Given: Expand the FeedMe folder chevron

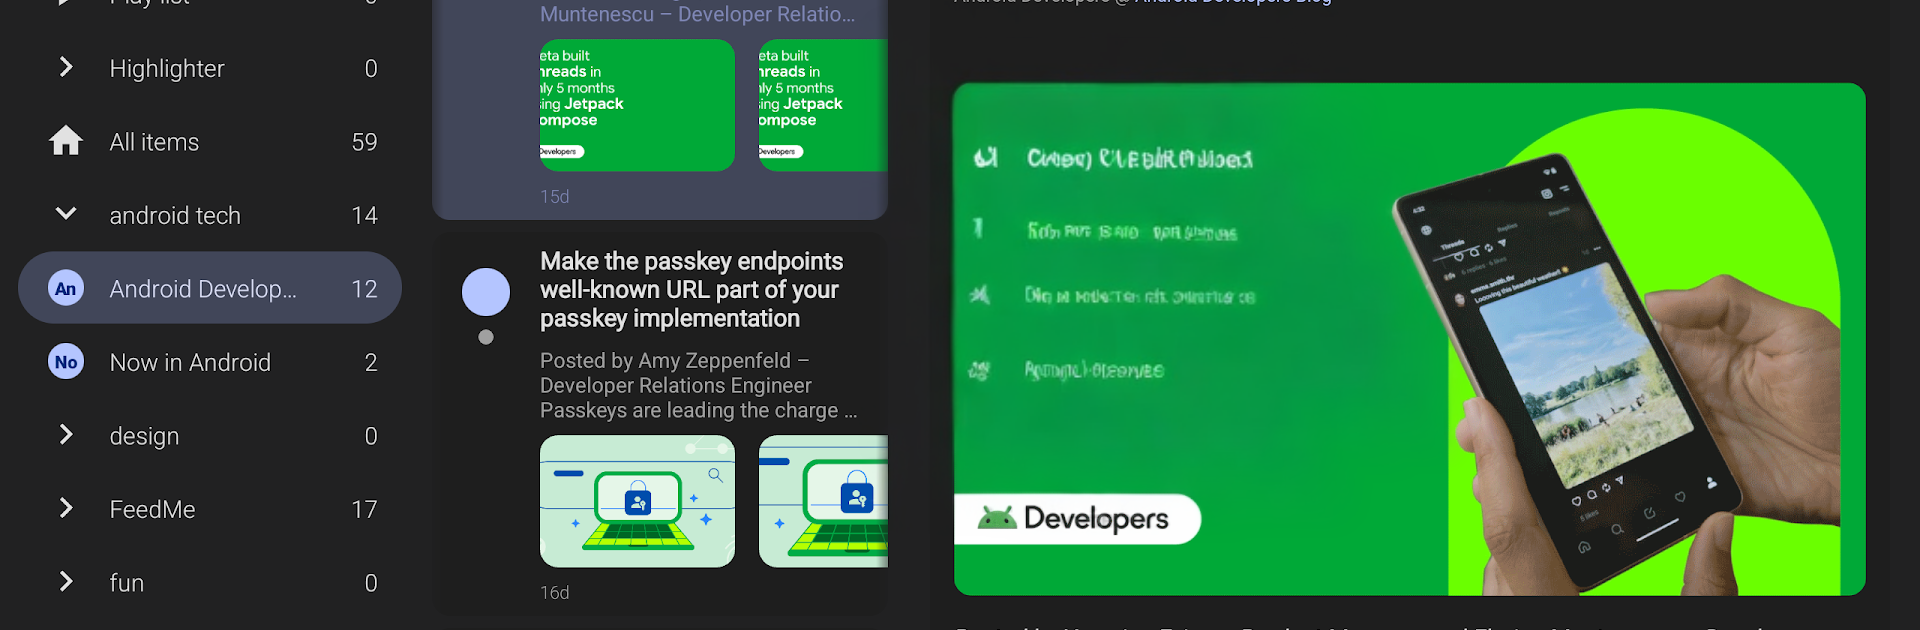Looking at the screenshot, I should 66,508.
